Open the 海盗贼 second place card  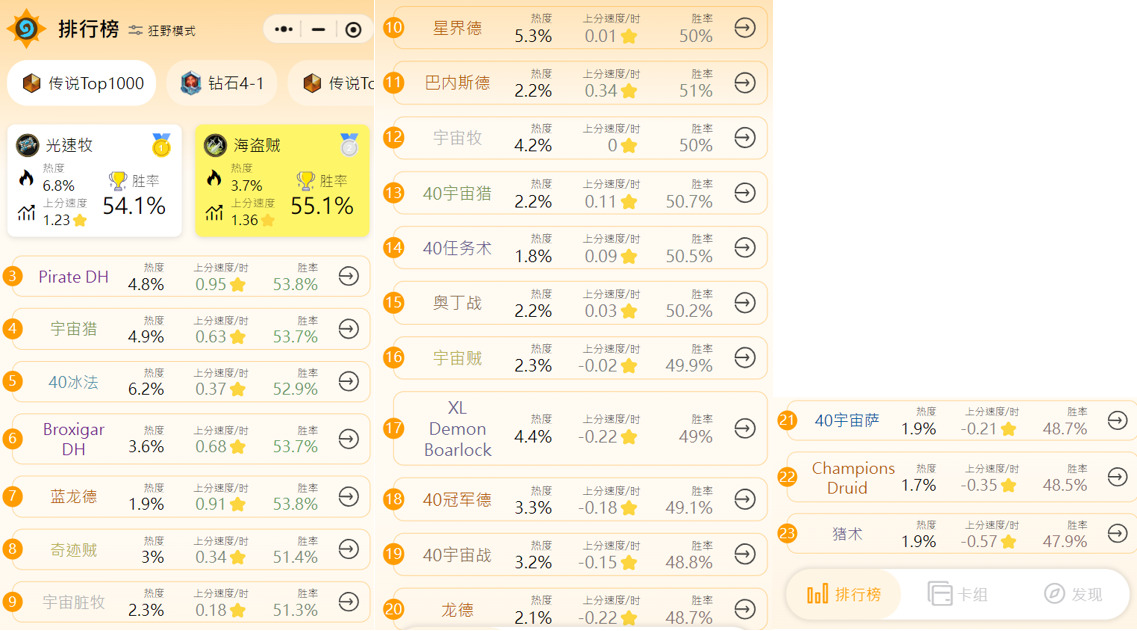point(282,181)
